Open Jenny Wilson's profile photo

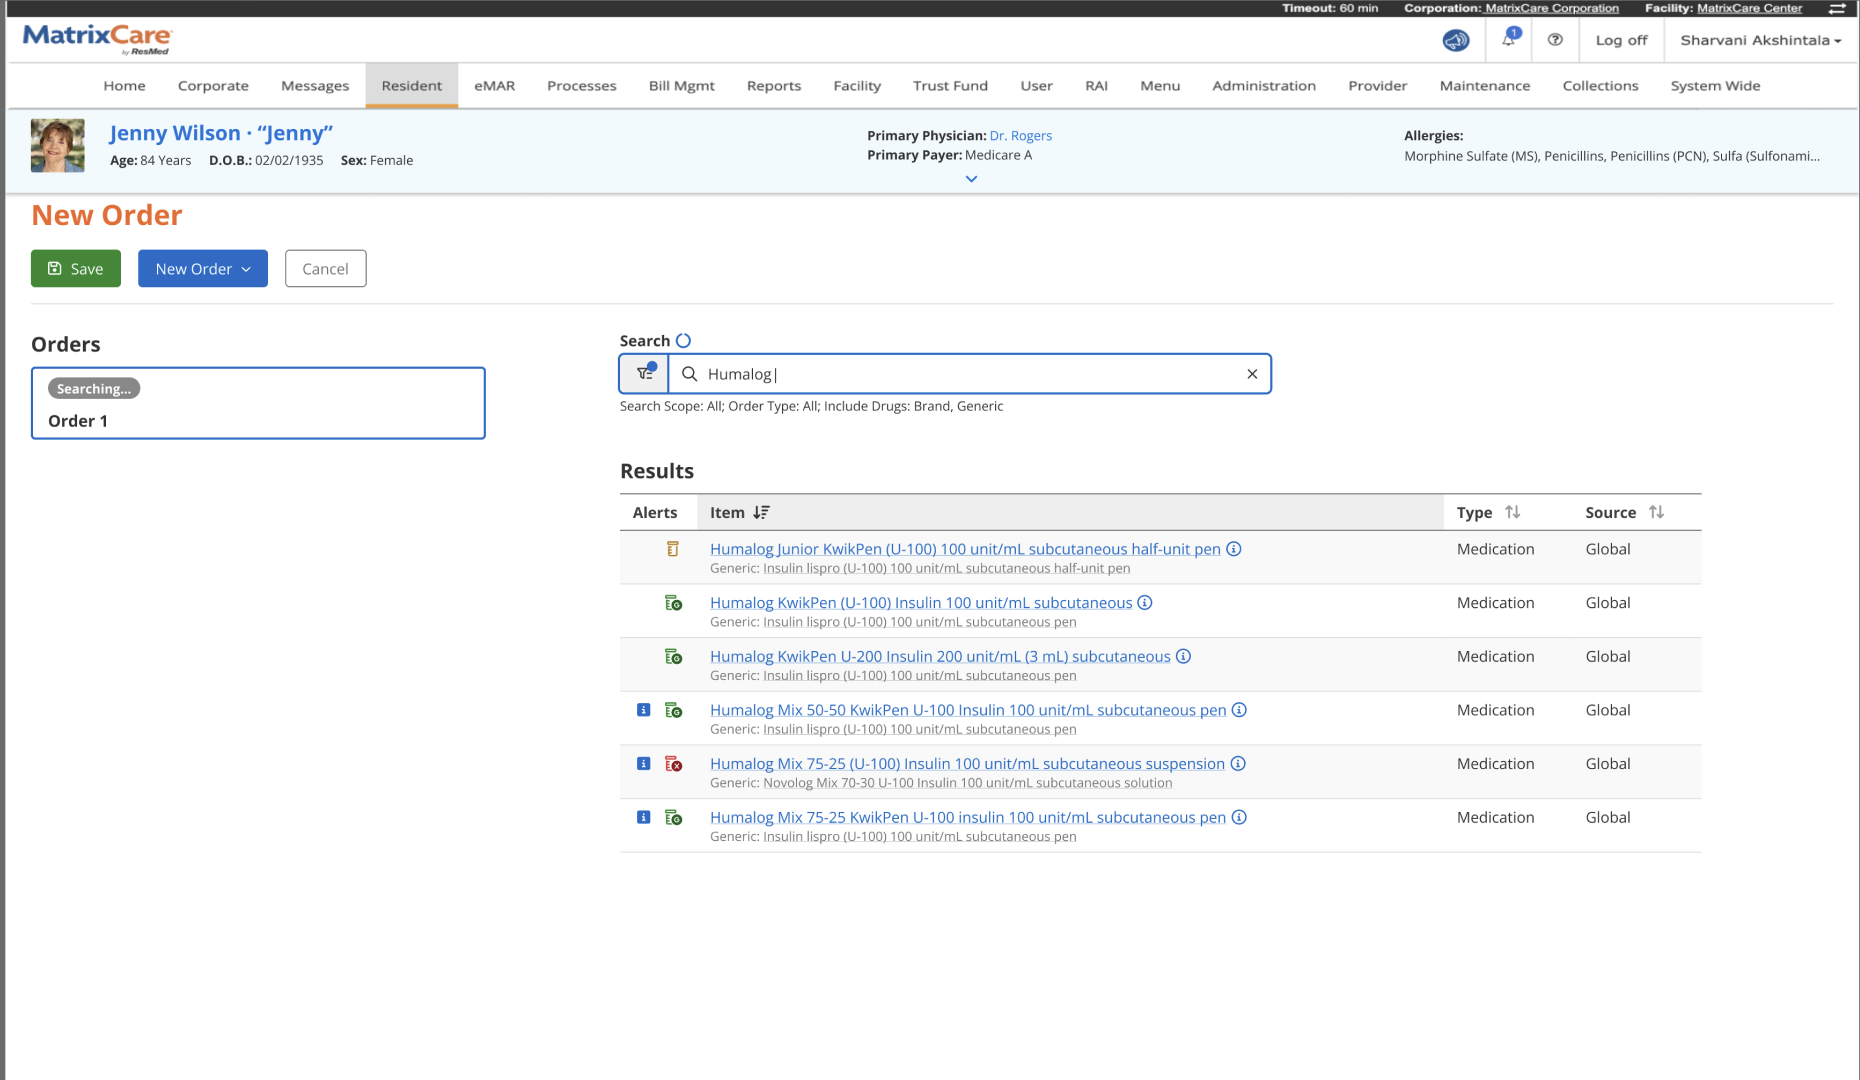tap(58, 146)
